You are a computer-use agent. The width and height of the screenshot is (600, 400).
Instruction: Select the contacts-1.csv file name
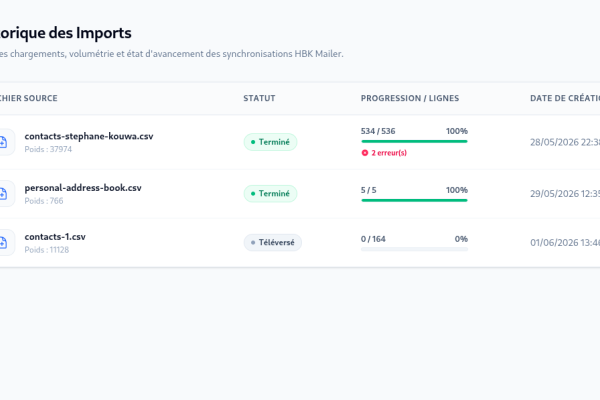55,237
